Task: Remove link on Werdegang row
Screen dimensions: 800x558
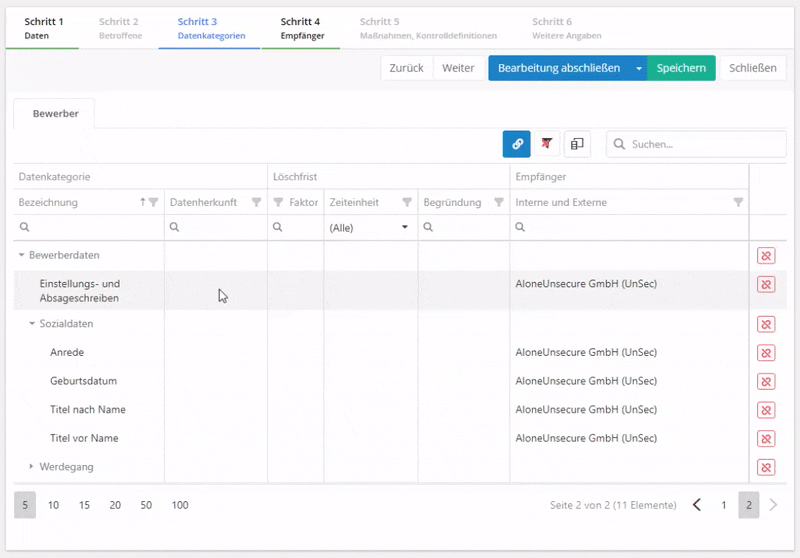Action: tap(766, 467)
